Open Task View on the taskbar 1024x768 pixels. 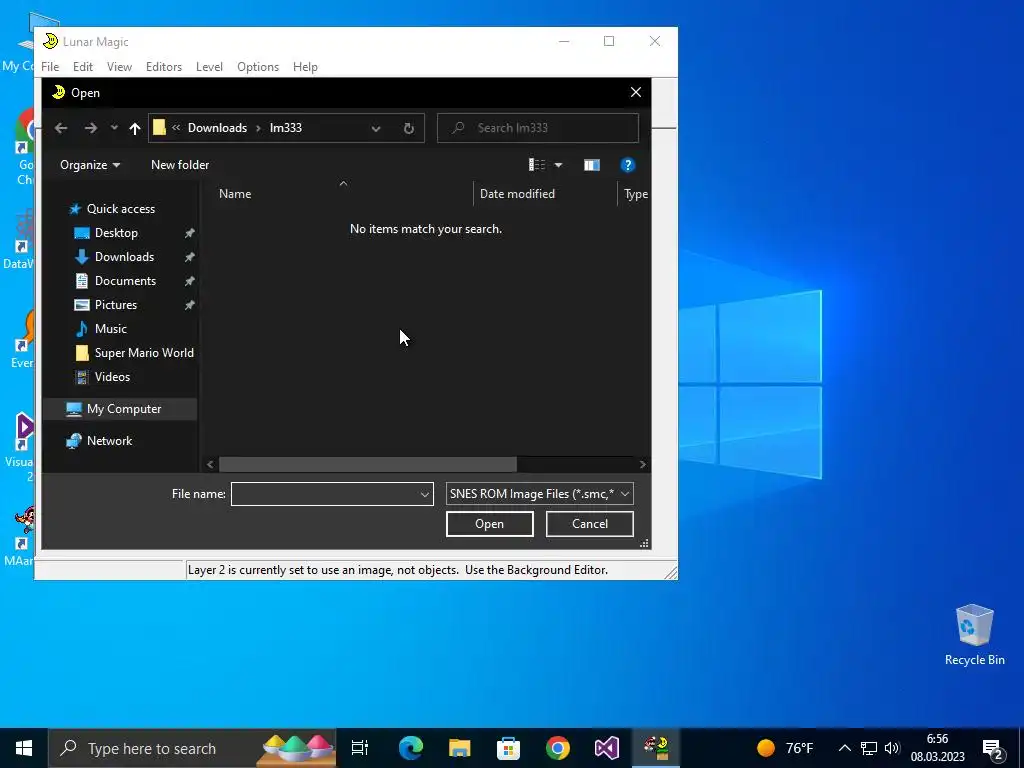360,748
